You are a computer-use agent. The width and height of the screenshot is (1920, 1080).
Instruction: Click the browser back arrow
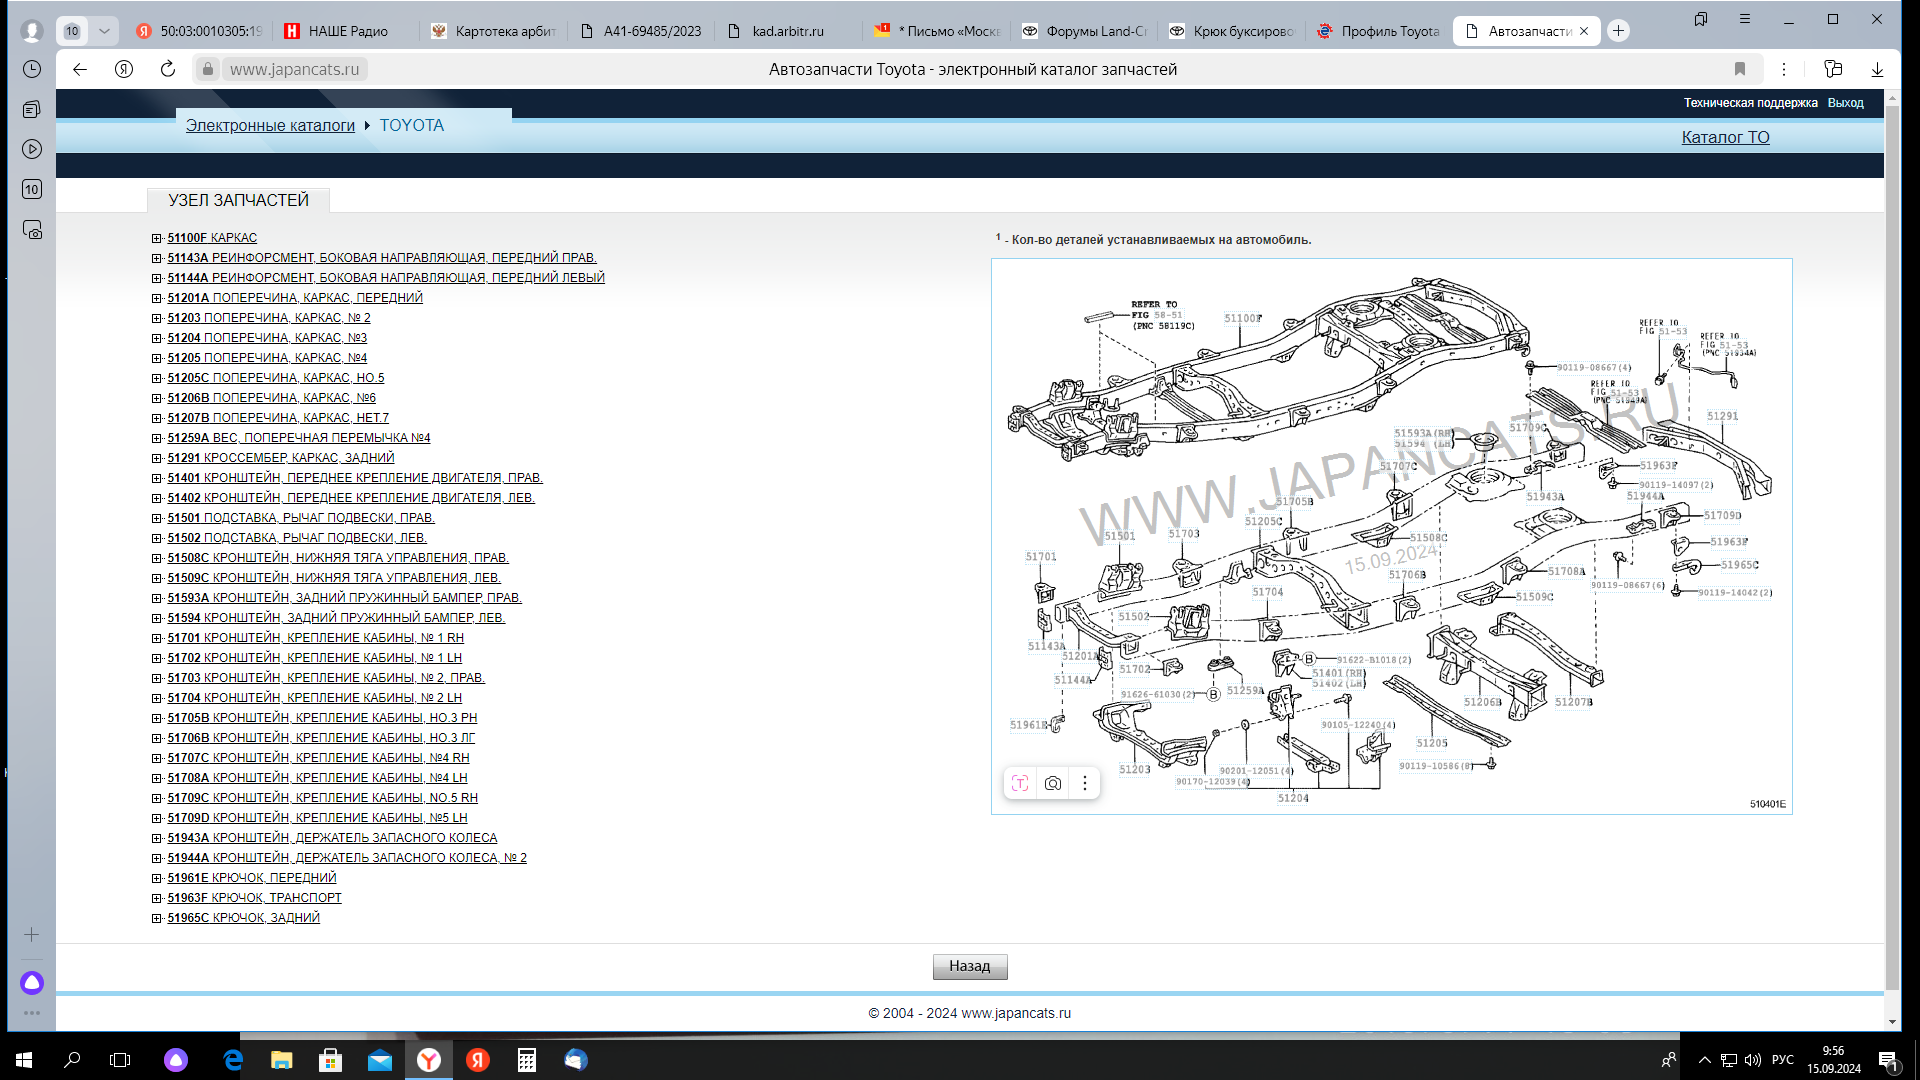tap(80, 69)
